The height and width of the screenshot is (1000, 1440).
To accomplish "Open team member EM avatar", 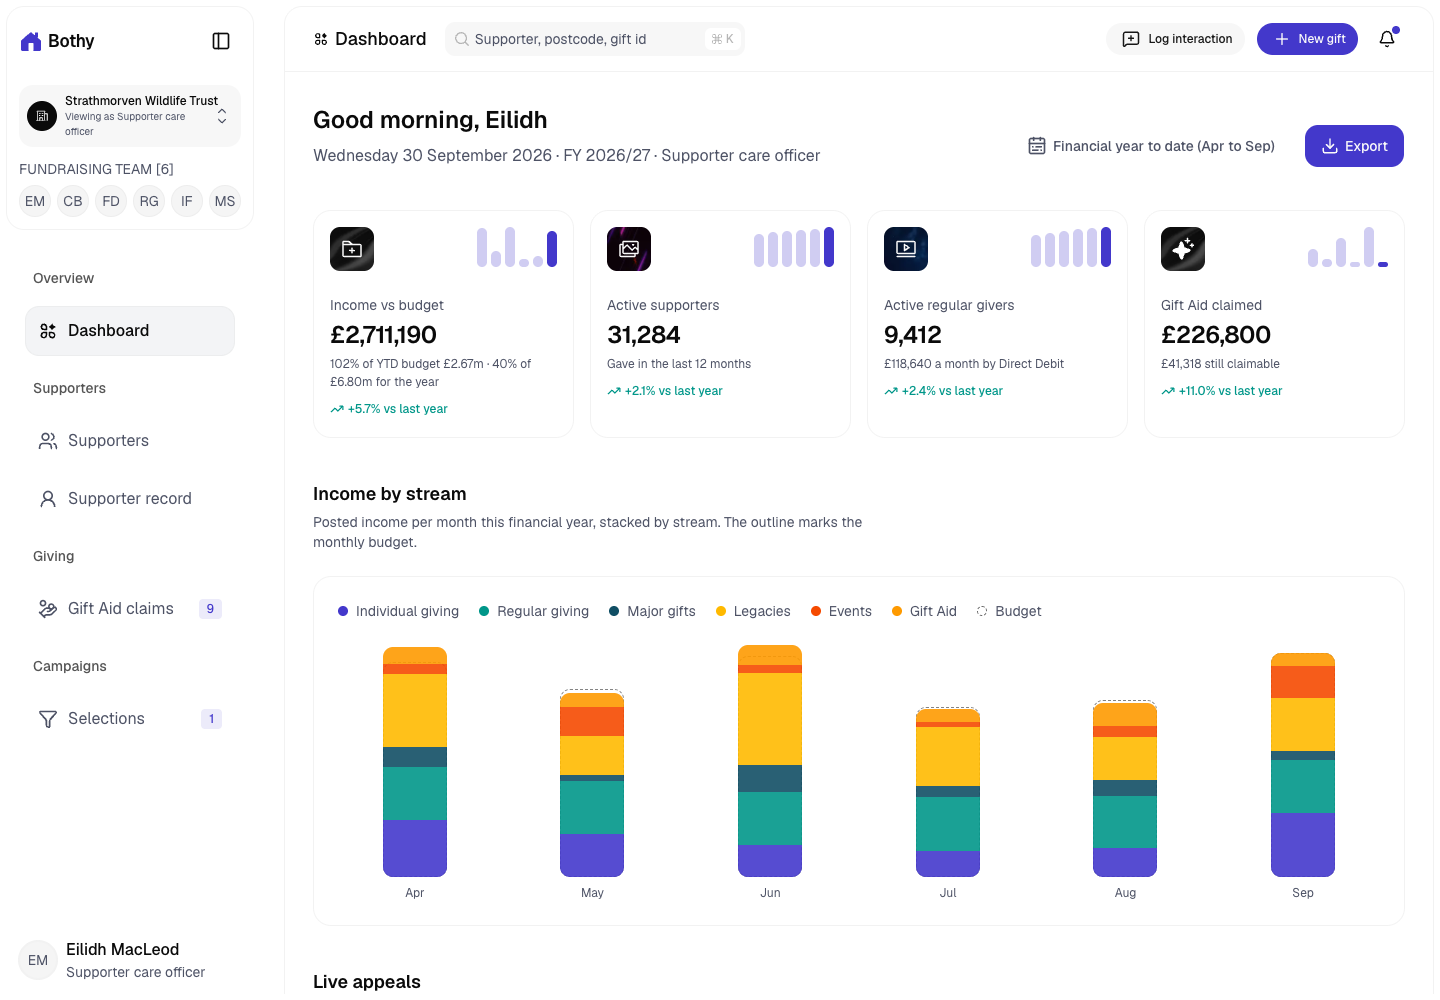I will tap(35, 201).
